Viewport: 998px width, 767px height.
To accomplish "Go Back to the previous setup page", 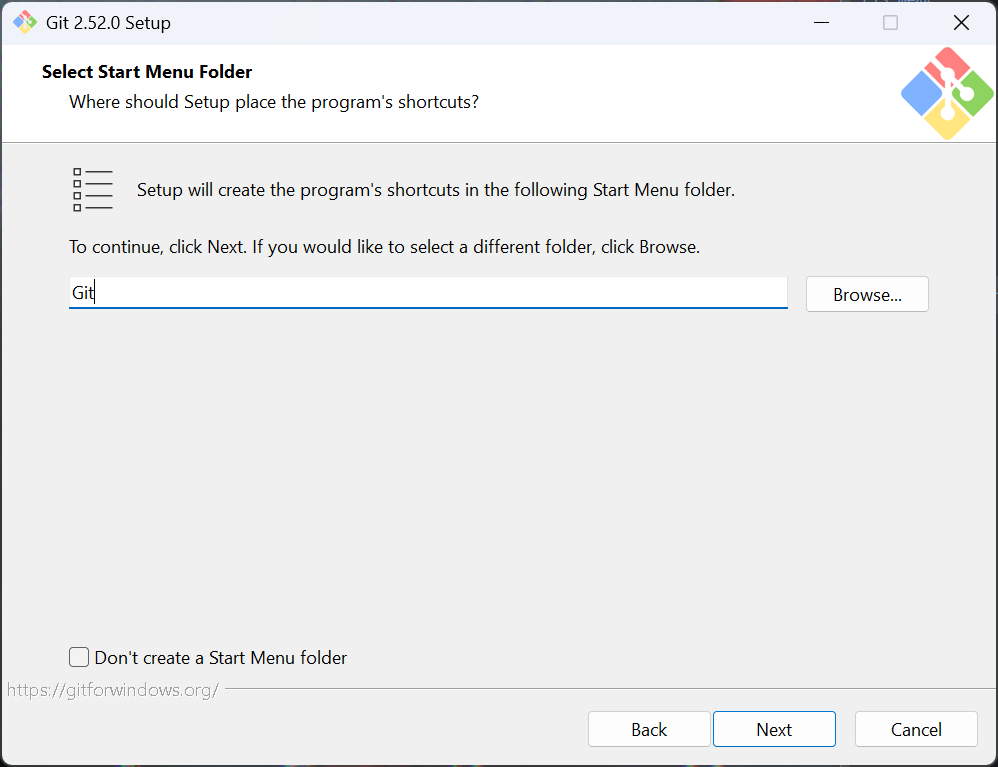I will pyautogui.click(x=649, y=730).
